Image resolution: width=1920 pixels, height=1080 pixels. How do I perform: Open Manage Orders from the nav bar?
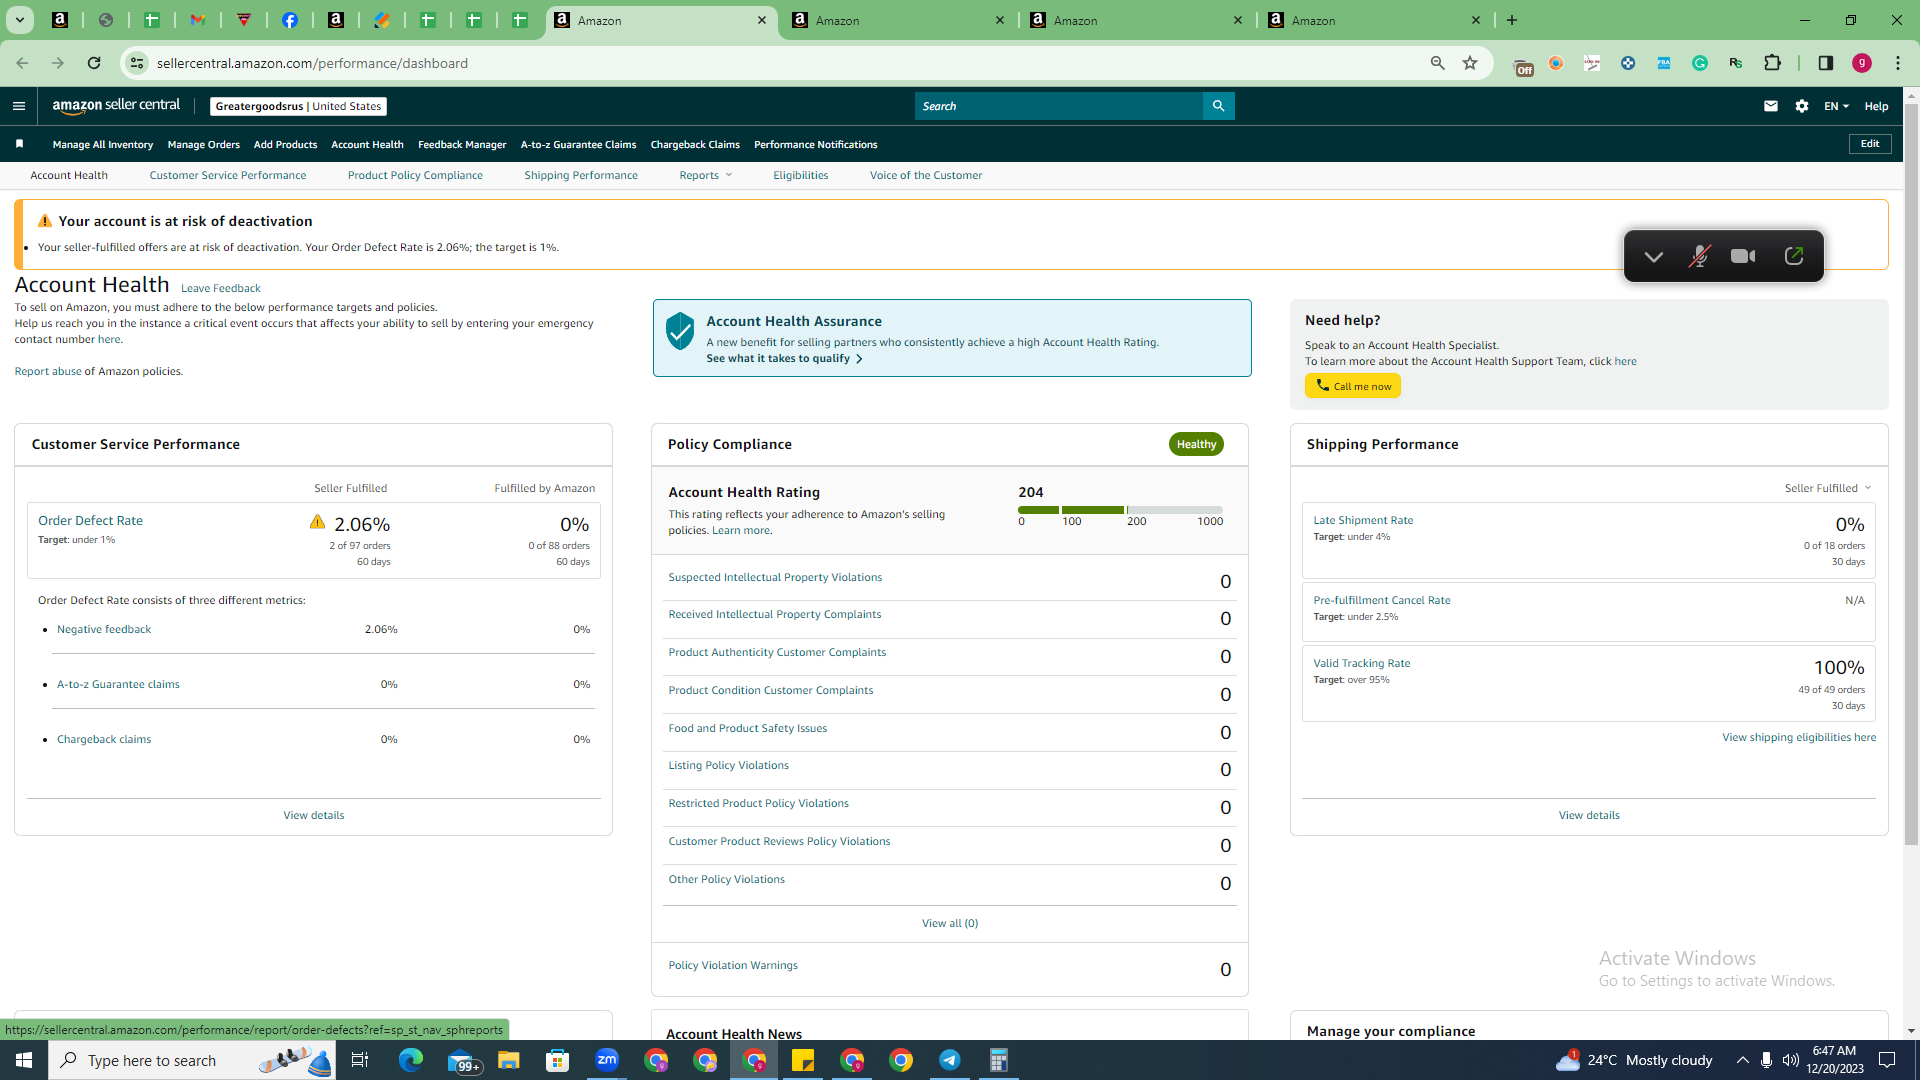coord(204,144)
